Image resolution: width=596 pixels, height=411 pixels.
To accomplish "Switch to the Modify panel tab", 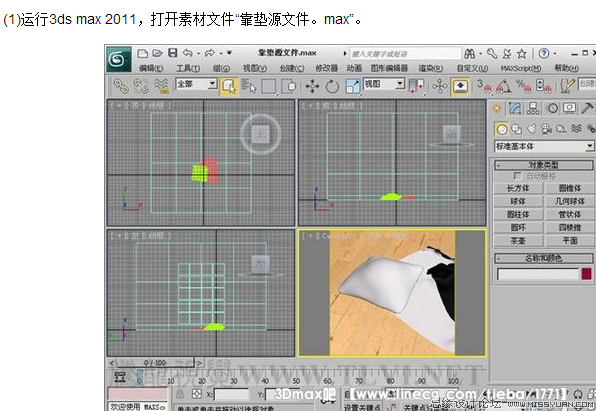I will [x=515, y=109].
